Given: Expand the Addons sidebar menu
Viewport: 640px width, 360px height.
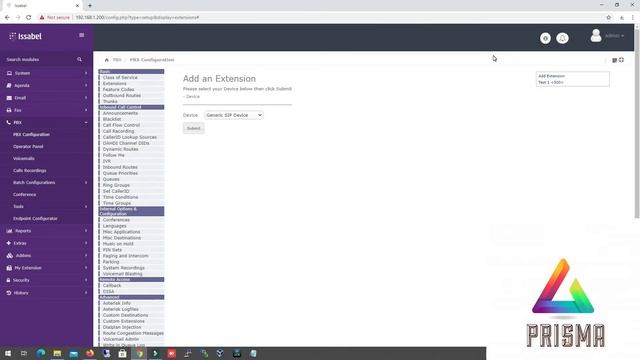Looking at the screenshot, I should [x=47, y=256].
